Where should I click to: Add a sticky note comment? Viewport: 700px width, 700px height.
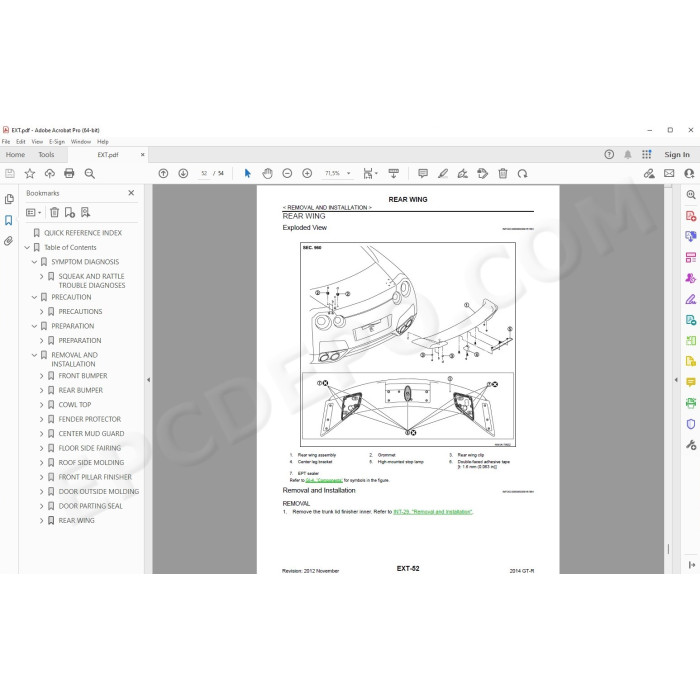(423, 173)
